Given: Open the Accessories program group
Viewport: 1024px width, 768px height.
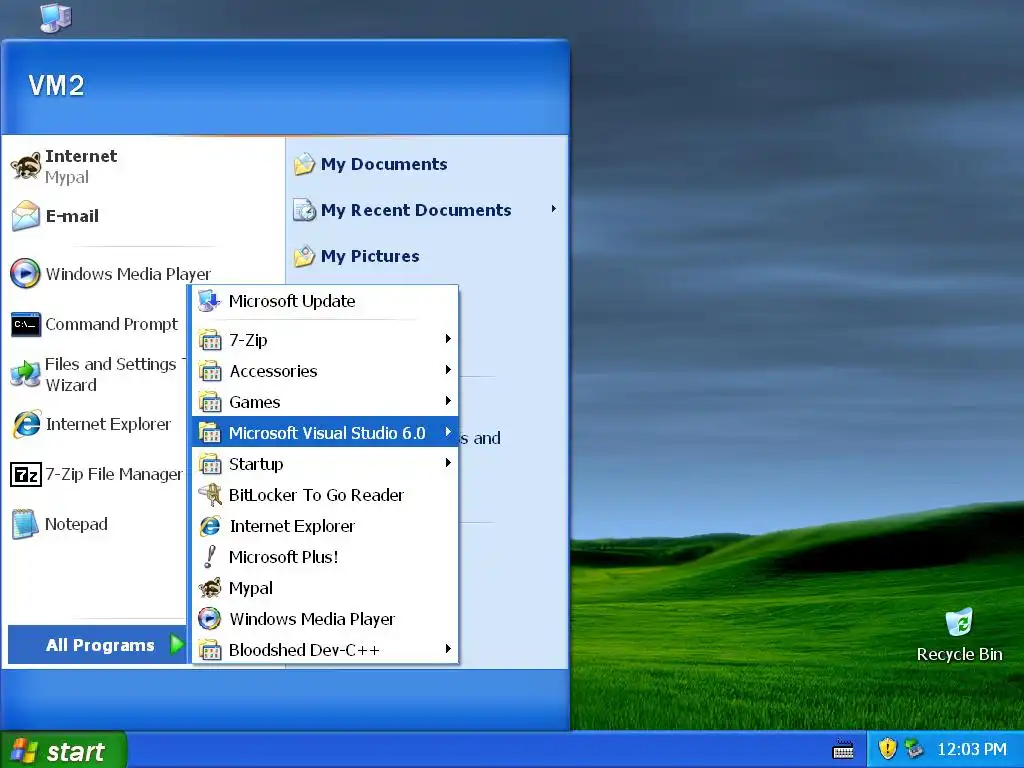Looking at the screenshot, I should (x=325, y=371).
